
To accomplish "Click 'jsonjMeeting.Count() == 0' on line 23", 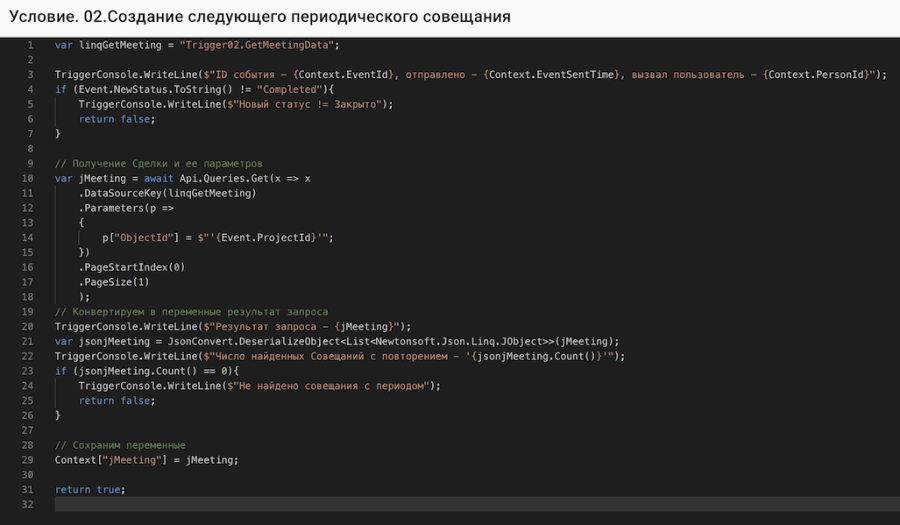I will point(153,371).
